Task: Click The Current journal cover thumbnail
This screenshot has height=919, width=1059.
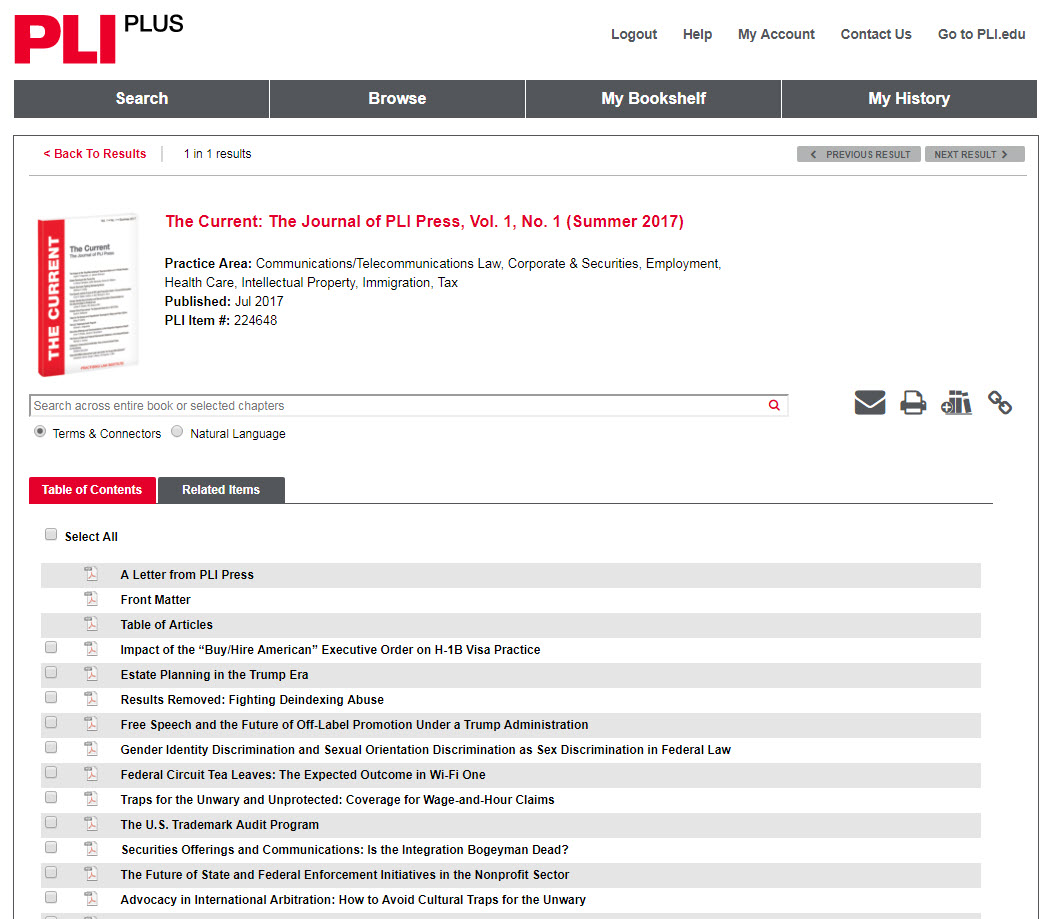Action: pos(88,295)
